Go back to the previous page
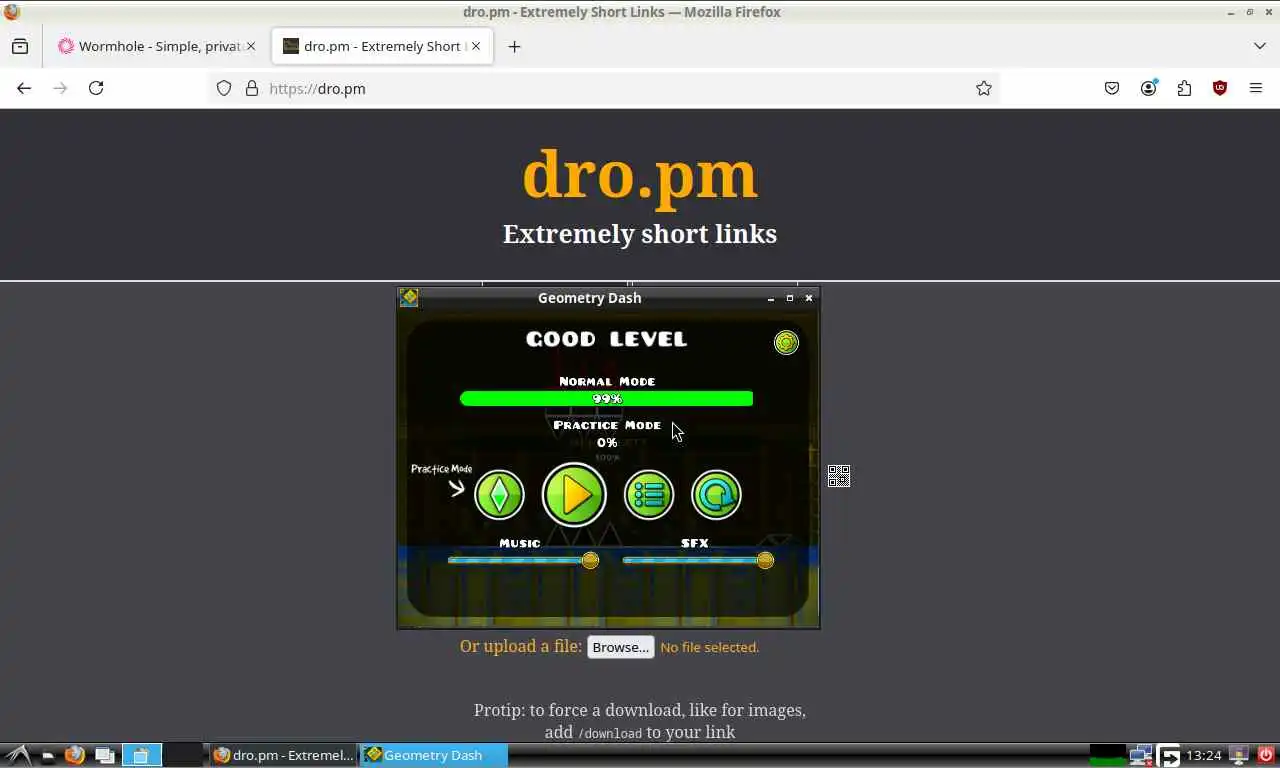 click(x=24, y=88)
